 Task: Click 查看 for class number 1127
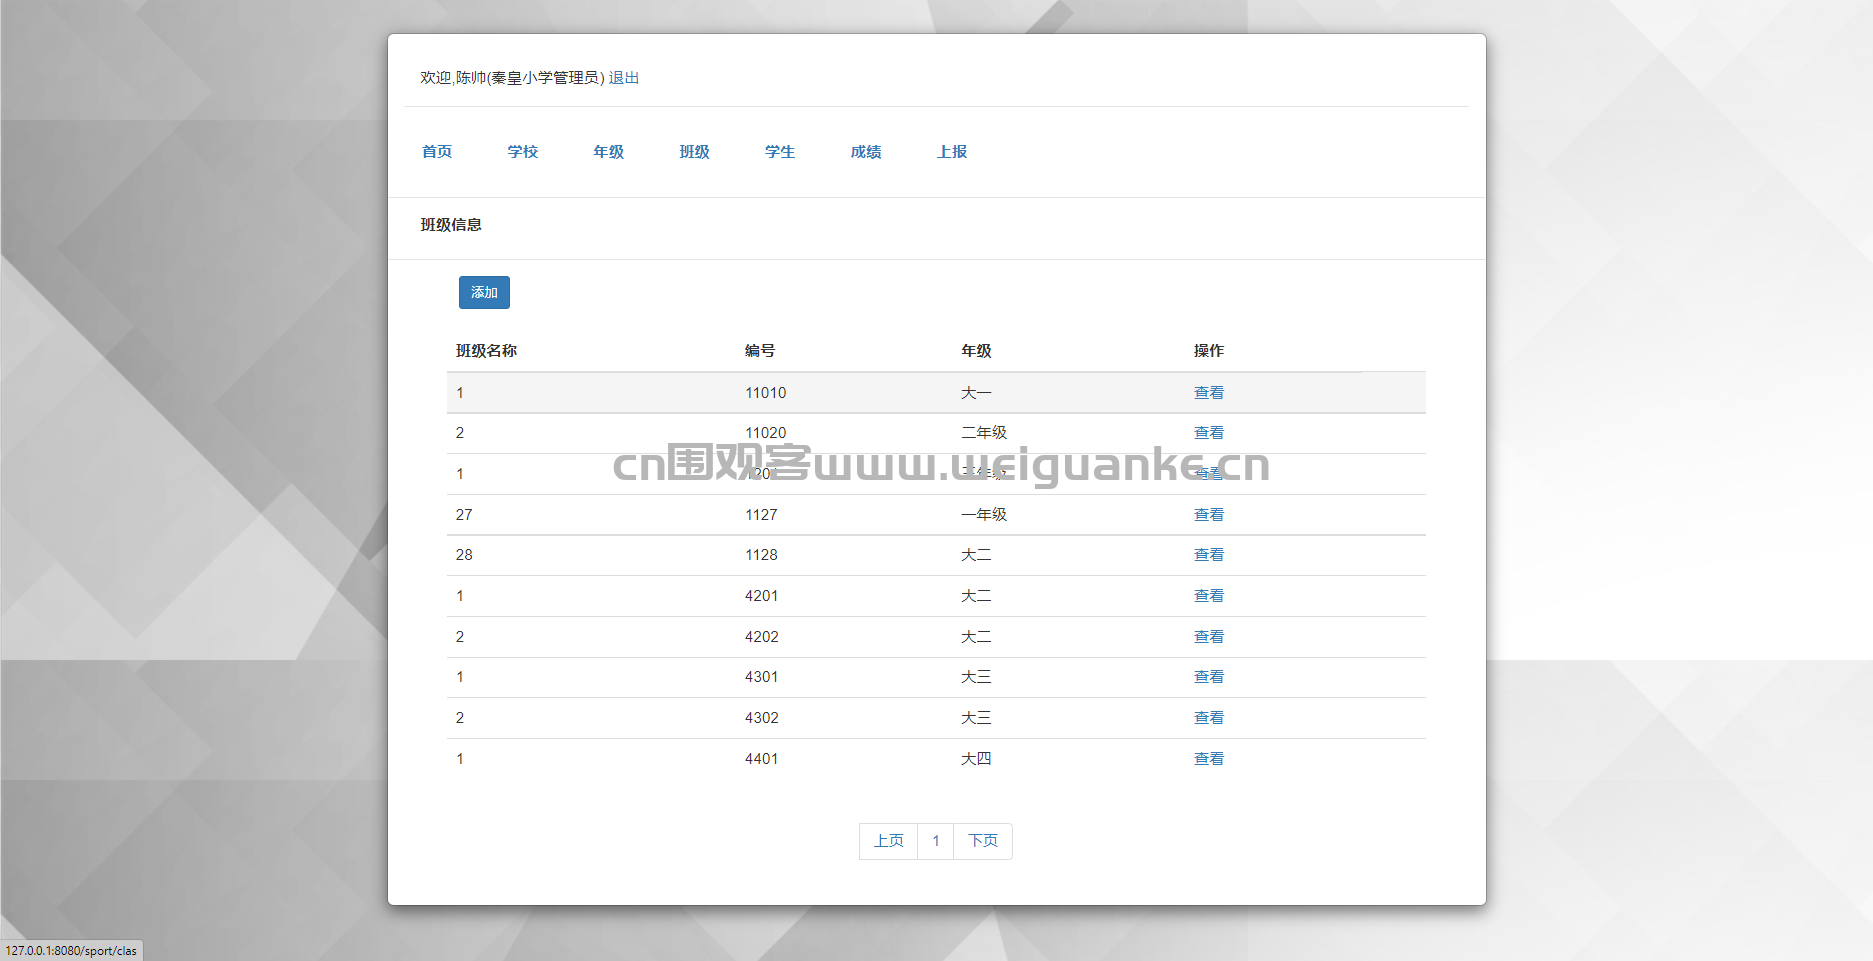1209,515
